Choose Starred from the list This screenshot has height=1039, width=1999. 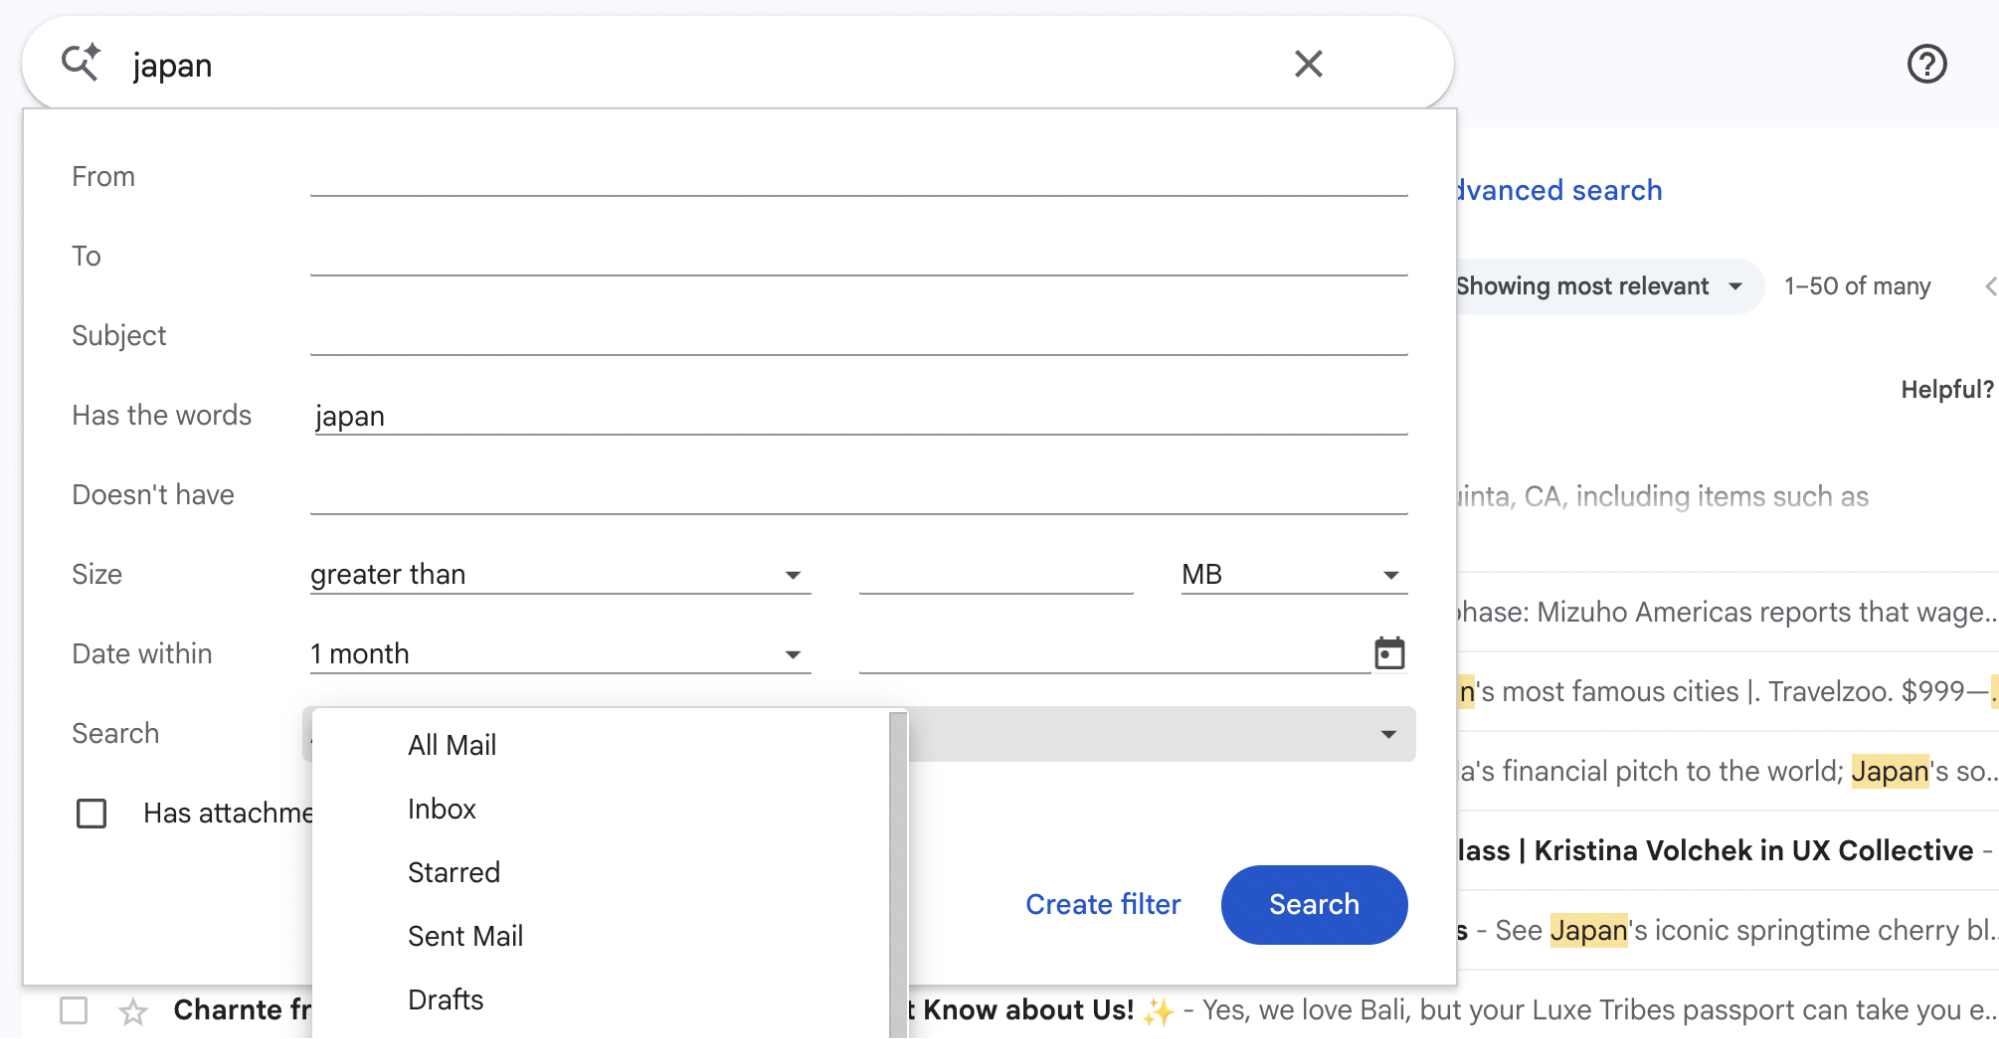click(454, 872)
